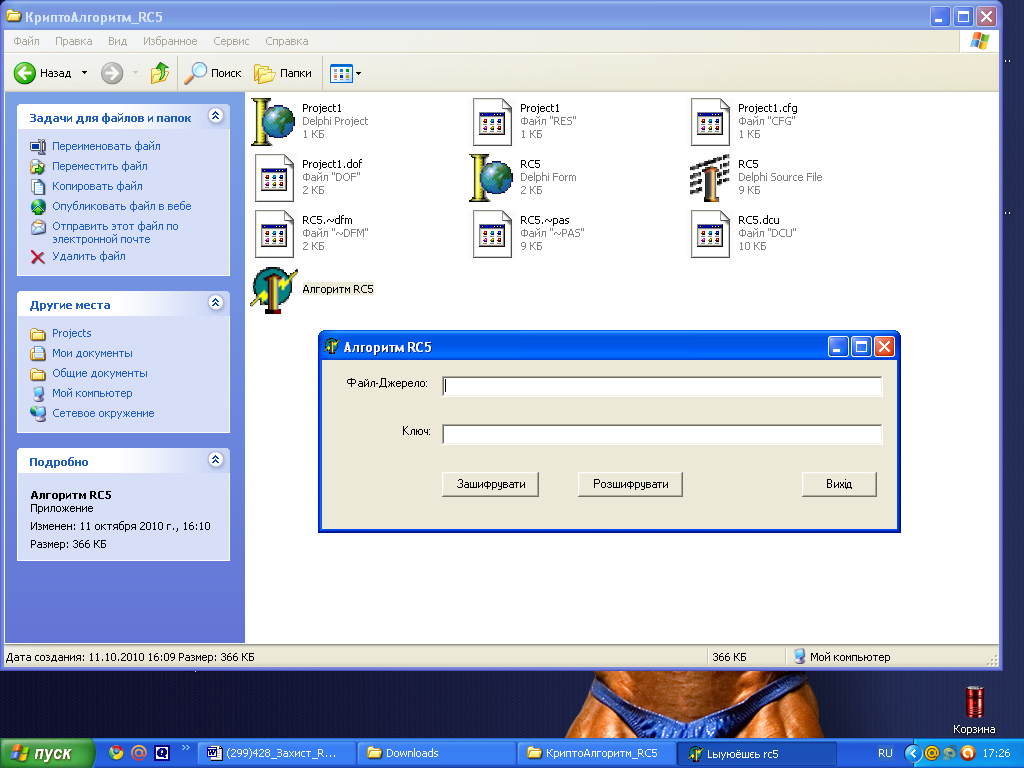Click the 17:26 clock in tray

996,754
